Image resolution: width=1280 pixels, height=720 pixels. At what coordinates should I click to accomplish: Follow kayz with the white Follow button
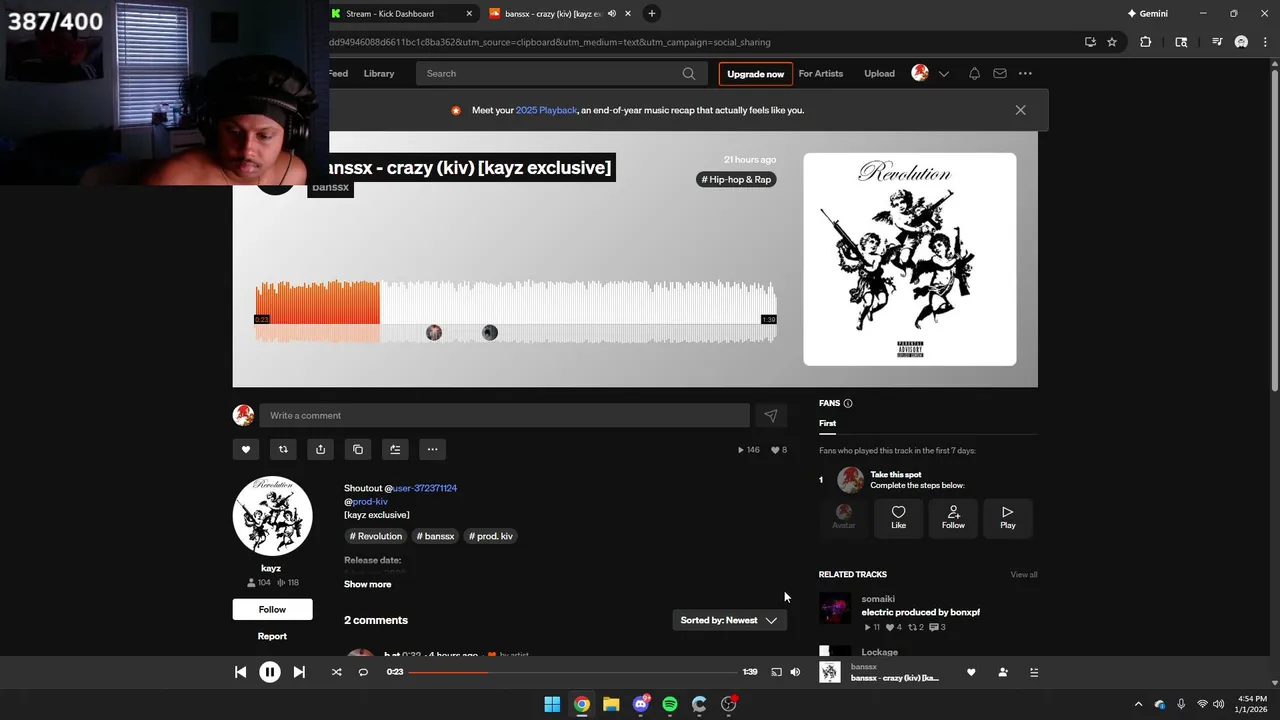pyautogui.click(x=272, y=609)
